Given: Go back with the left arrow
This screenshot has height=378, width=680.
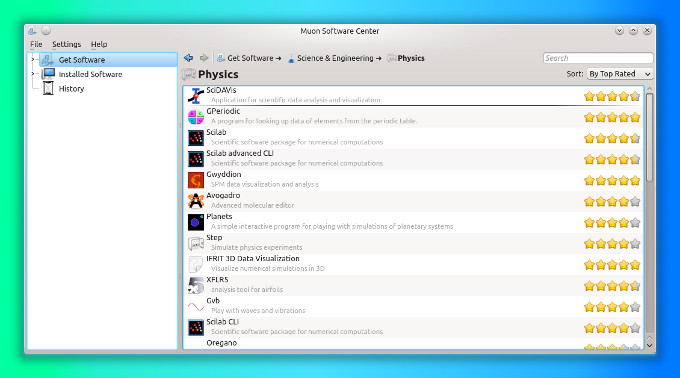Looking at the screenshot, I should coord(188,58).
